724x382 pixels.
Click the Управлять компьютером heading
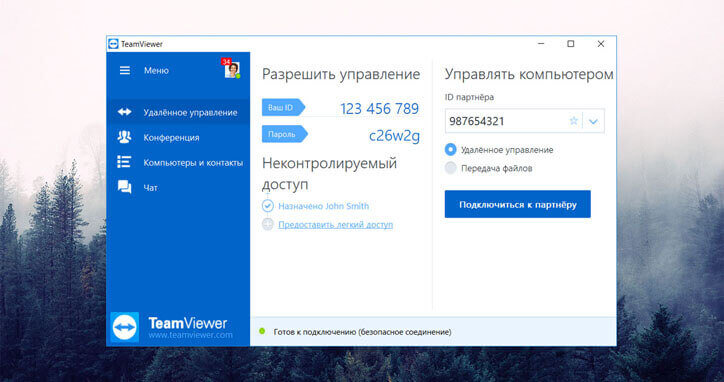click(x=529, y=74)
